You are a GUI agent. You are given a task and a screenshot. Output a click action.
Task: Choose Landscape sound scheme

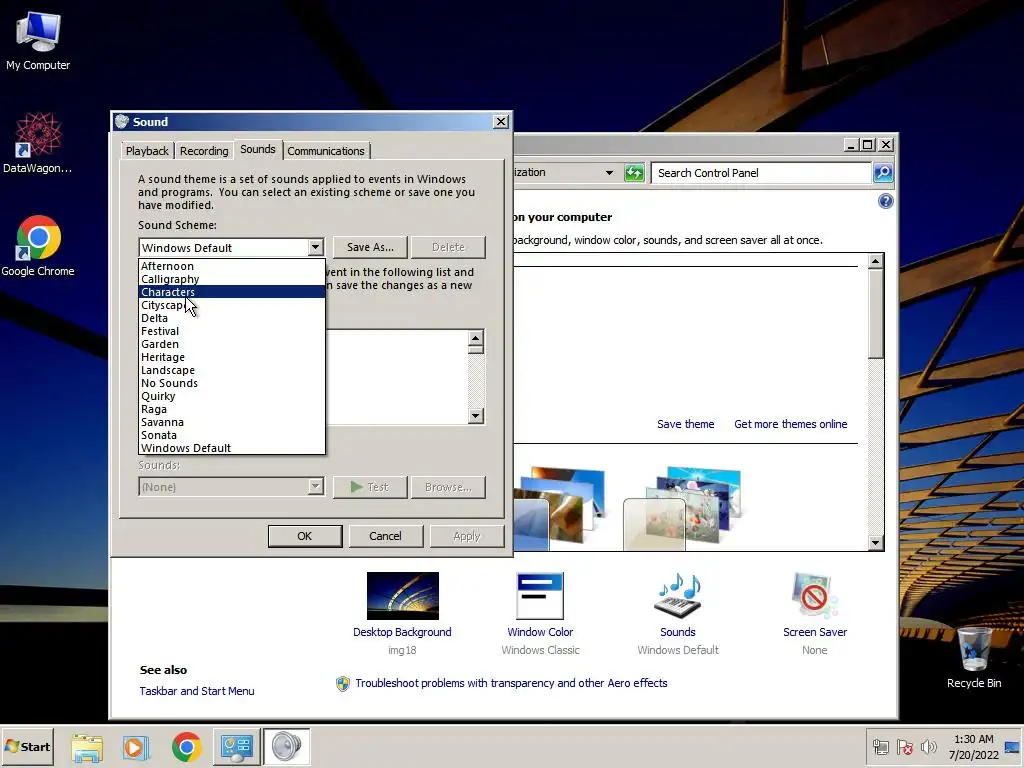[232, 370]
